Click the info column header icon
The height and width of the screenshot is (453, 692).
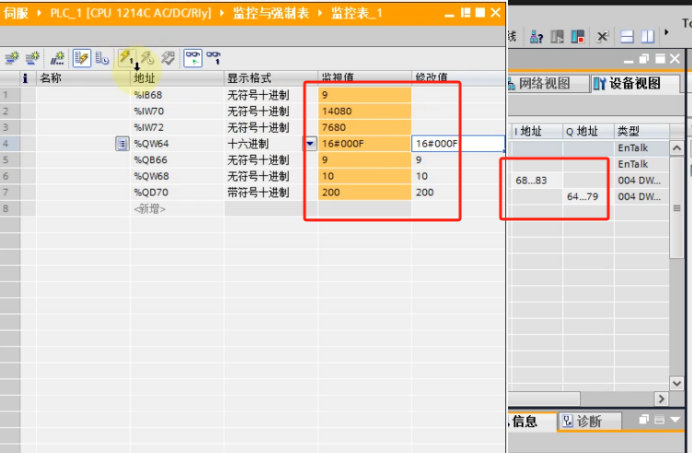pos(26,78)
